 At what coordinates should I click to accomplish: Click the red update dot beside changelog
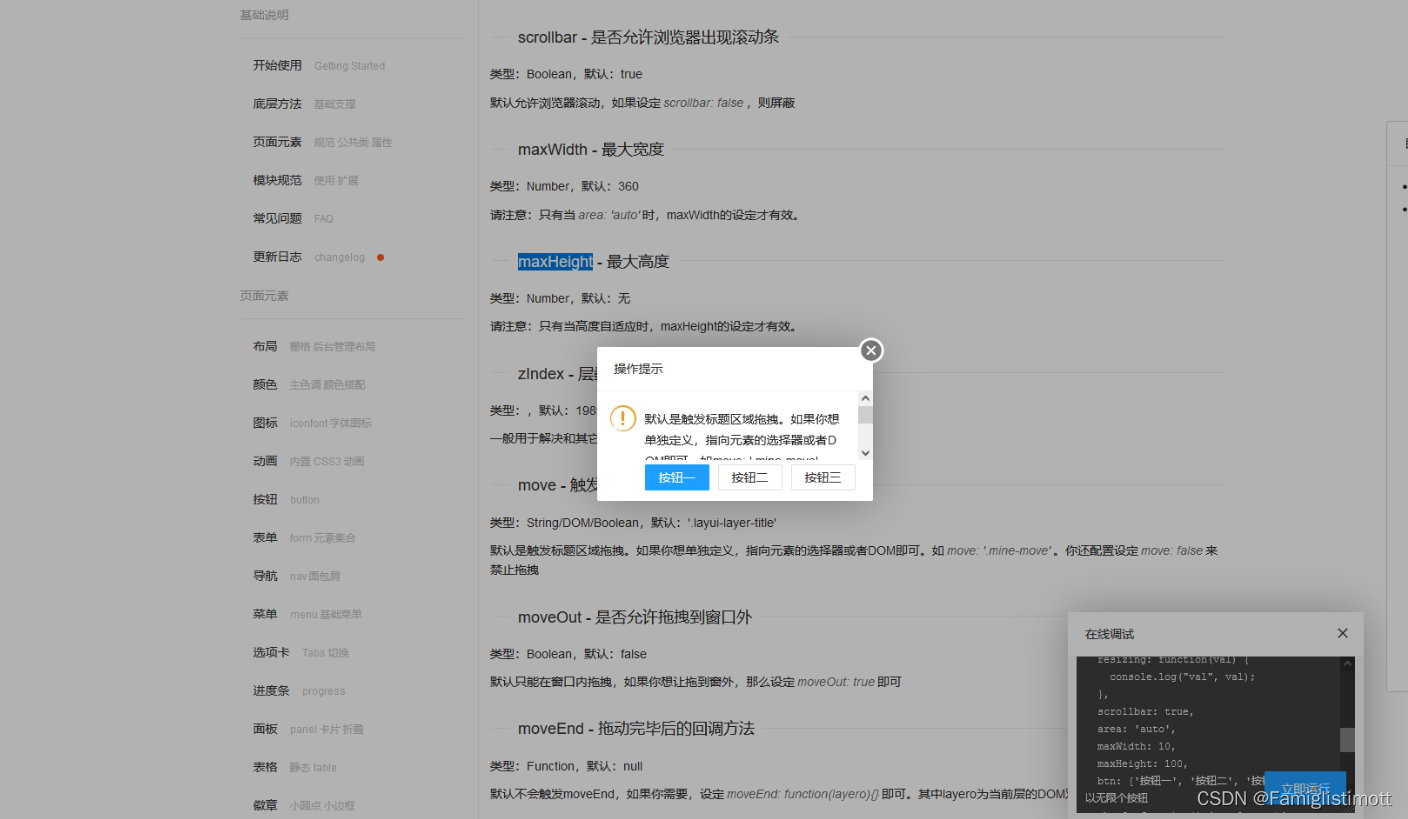click(x=379, y=257)
